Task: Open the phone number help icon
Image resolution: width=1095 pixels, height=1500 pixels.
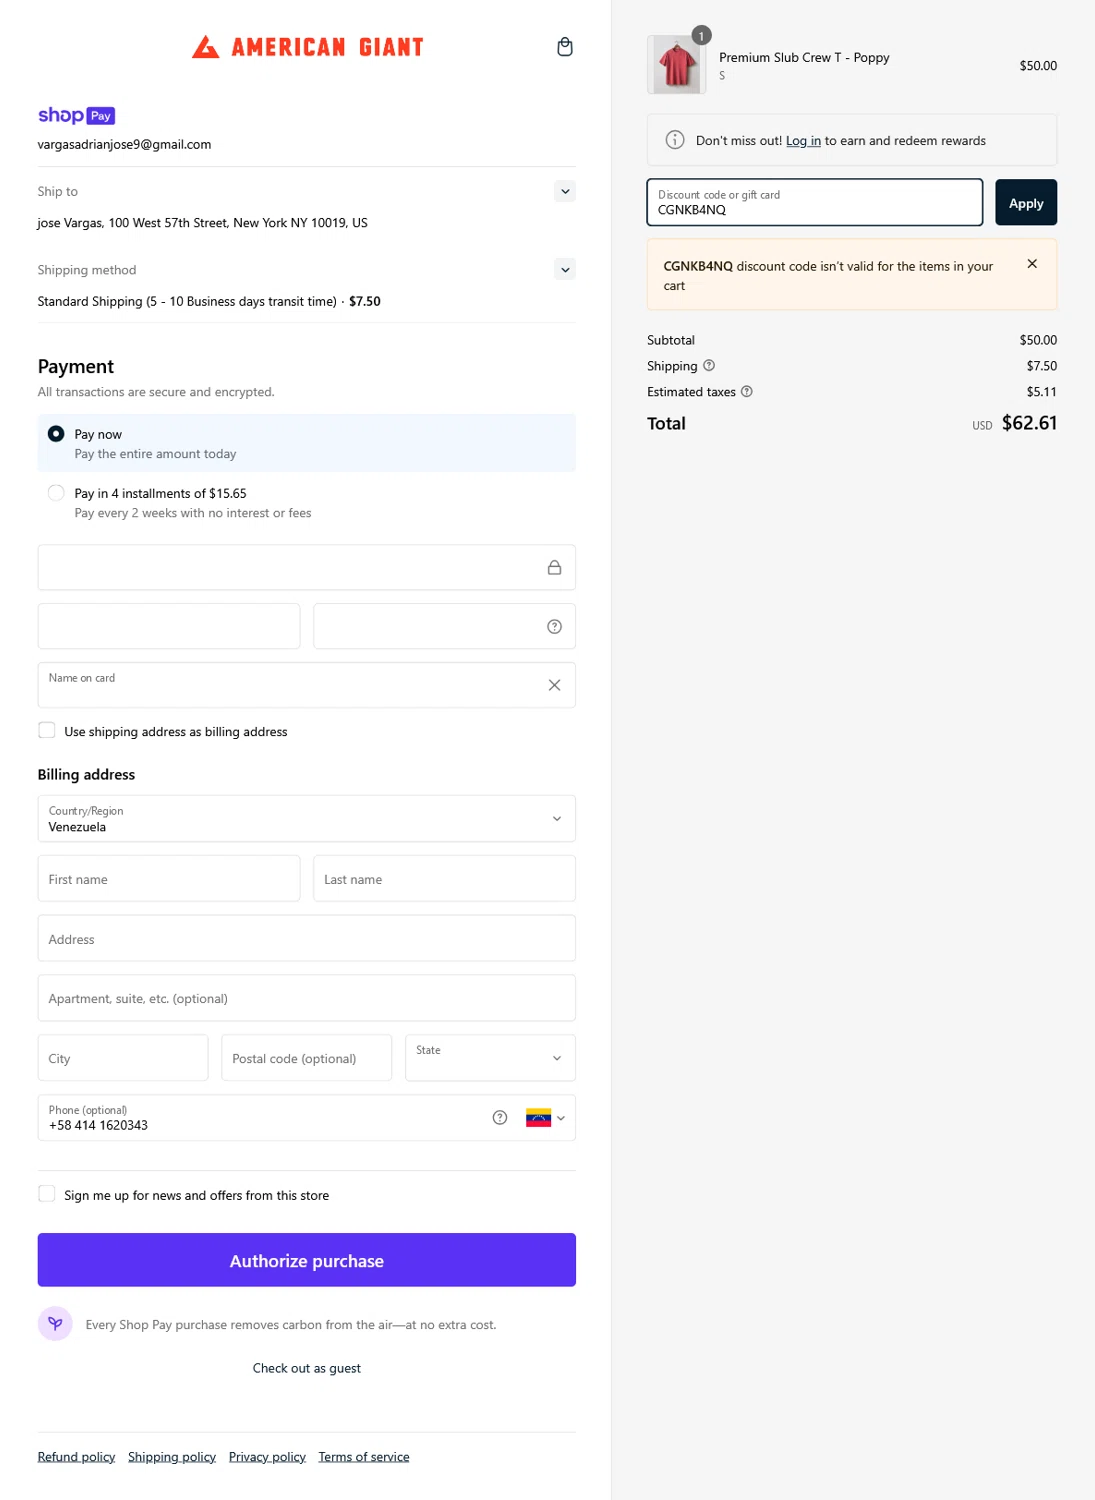Action: (500, 1118)
